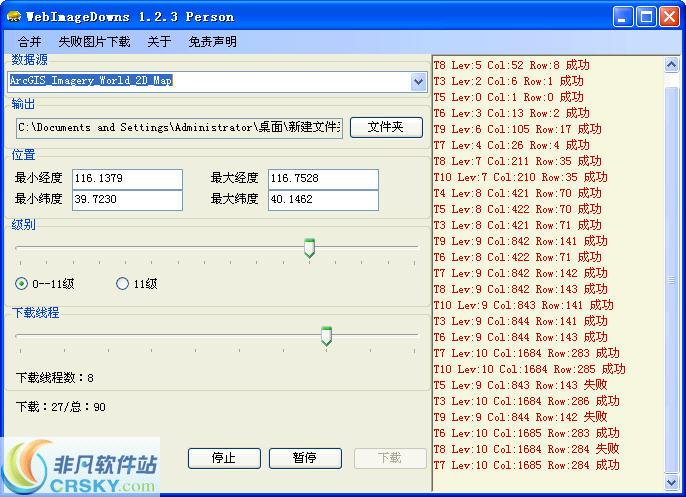Click failed entry T8 Lev:10 Col:1684 Row:284

[527, 449]
